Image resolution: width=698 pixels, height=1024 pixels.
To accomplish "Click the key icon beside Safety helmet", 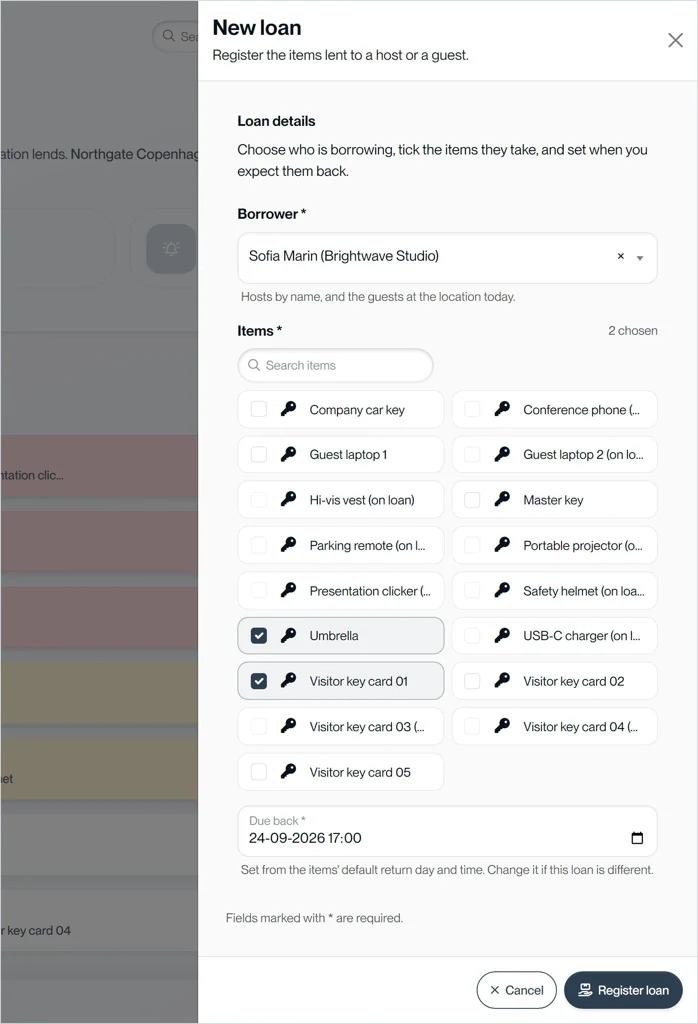I will coord(501,590).
